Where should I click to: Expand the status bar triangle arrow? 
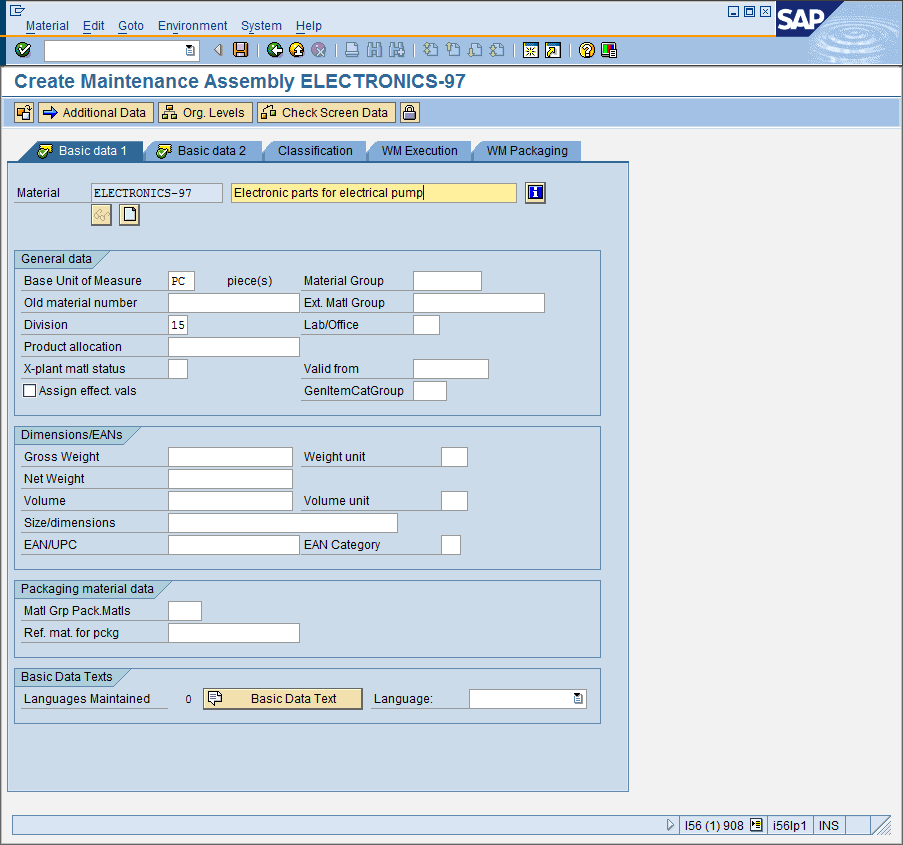670,825
